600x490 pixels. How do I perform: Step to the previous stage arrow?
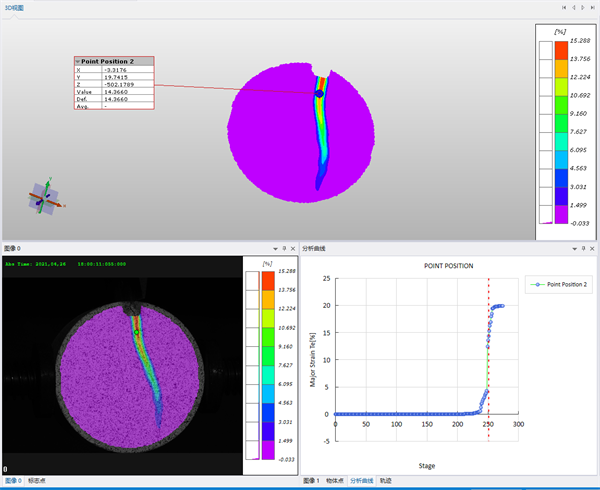pyautogui.click(x=574, y=8)
